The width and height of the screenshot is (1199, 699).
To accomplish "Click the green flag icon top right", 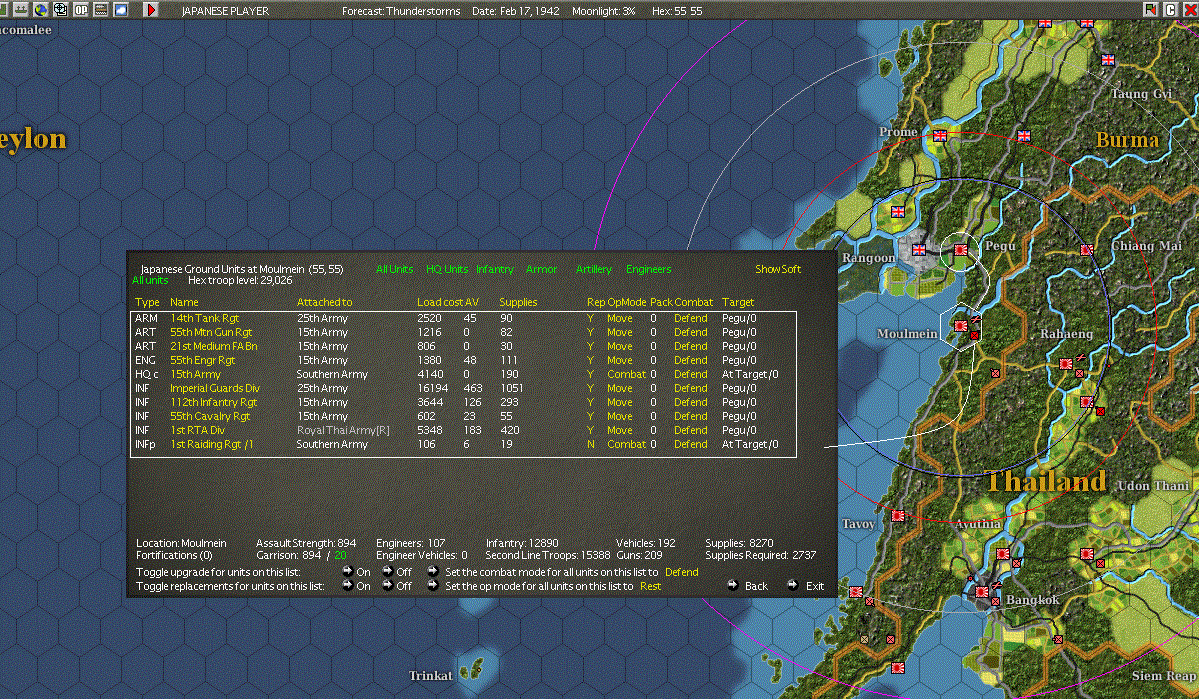I will (1150, 9).
